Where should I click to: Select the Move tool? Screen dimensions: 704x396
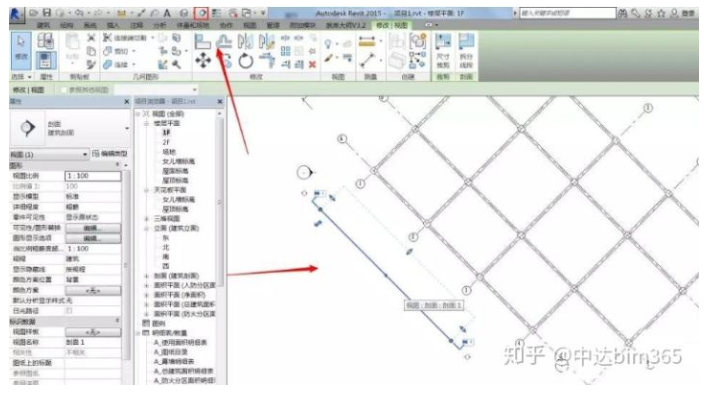tap(203, 61)
